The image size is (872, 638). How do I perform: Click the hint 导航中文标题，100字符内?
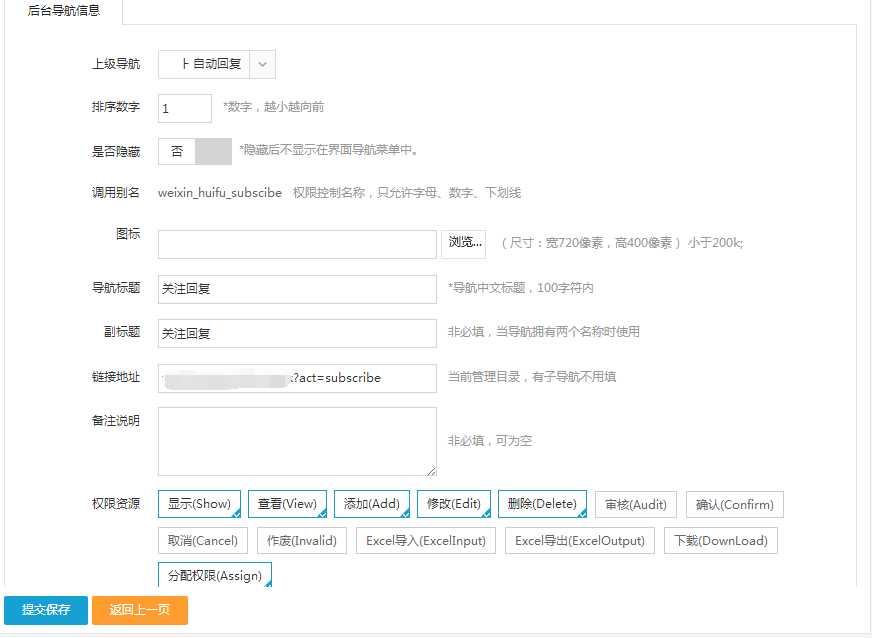click(x=523, y=288)
